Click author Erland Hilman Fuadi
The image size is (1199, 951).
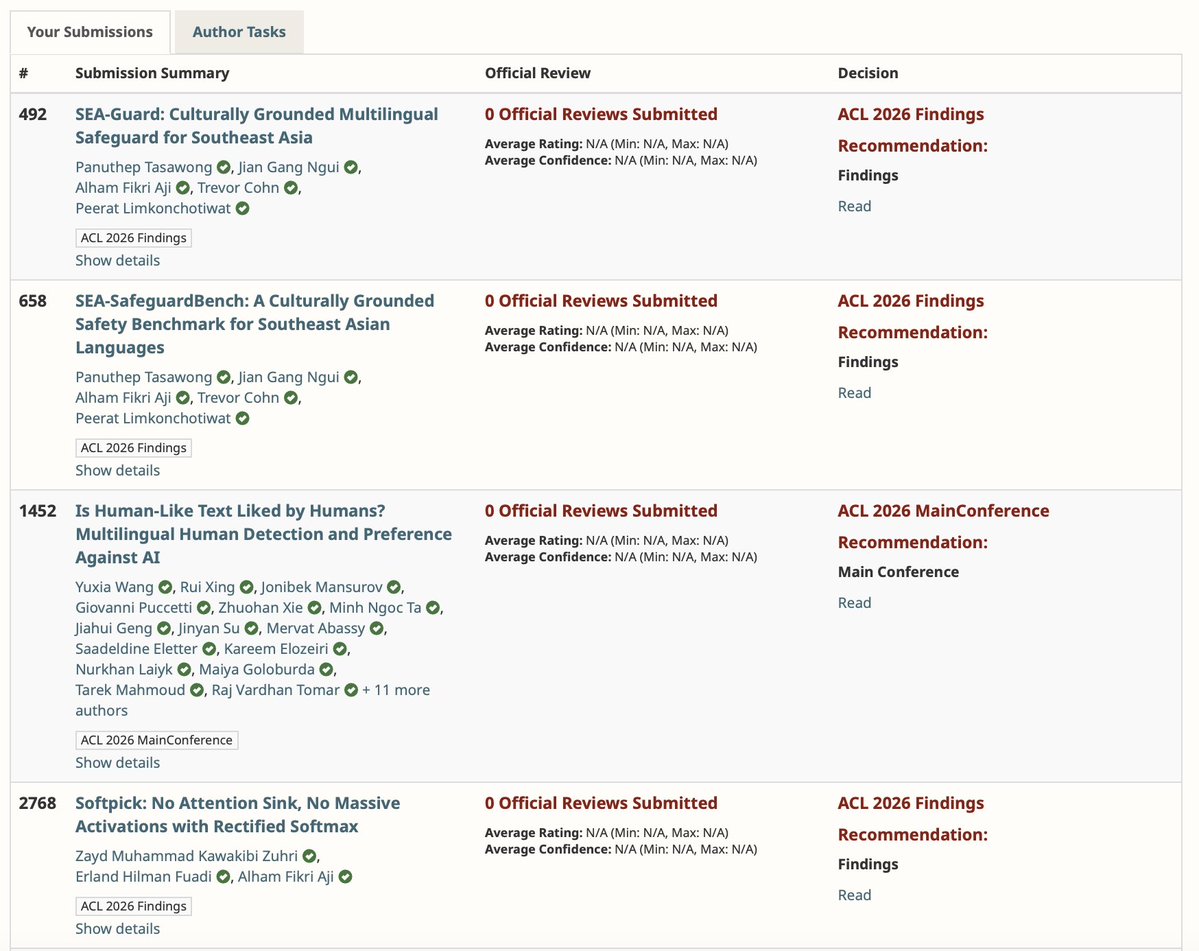[143, 876]
